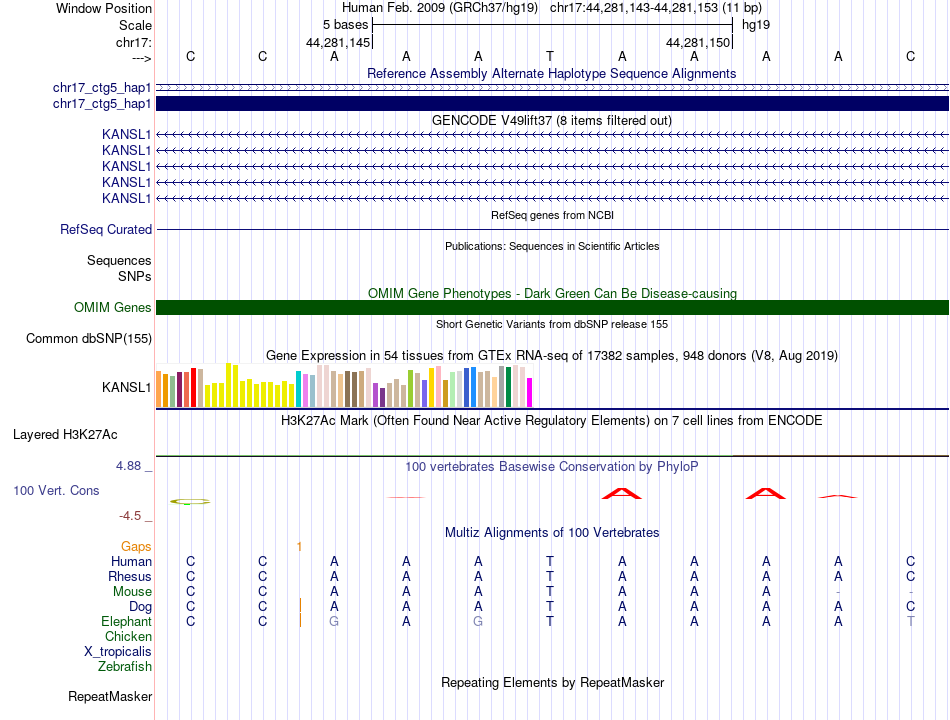Image resolution: width=950 pixels, height=720 pixels.
Task: Click the orange insertion bar in Dog row
Action: (x=301, y=606)
